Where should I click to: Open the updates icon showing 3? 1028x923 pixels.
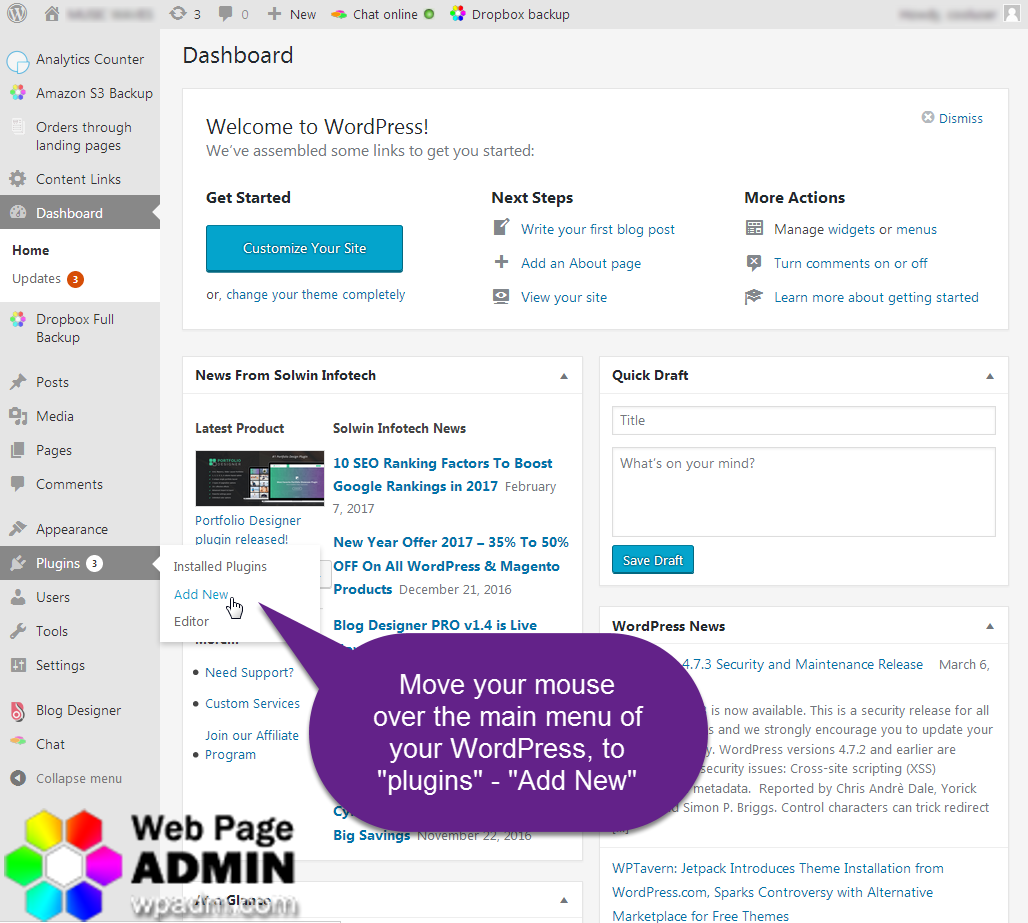(x=185, y=14)
